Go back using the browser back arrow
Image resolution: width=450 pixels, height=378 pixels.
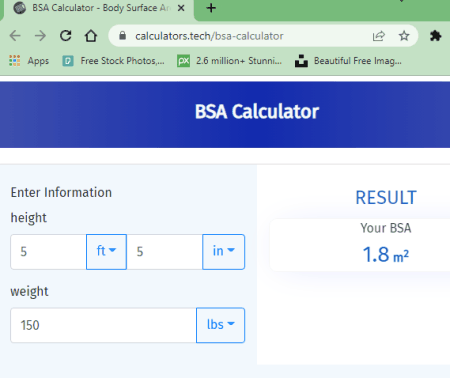15,36
